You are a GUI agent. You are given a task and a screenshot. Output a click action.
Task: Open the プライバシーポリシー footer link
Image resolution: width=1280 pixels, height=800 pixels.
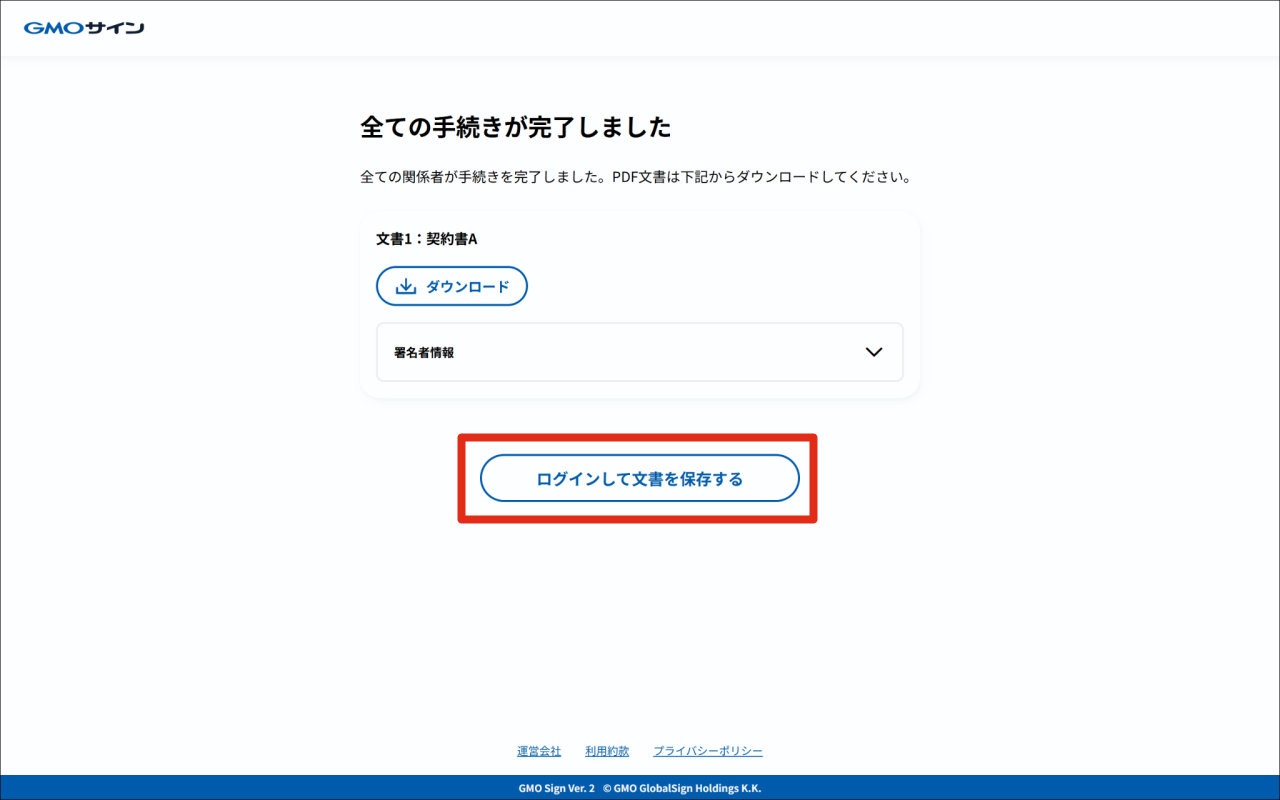[x=708, y=751]
